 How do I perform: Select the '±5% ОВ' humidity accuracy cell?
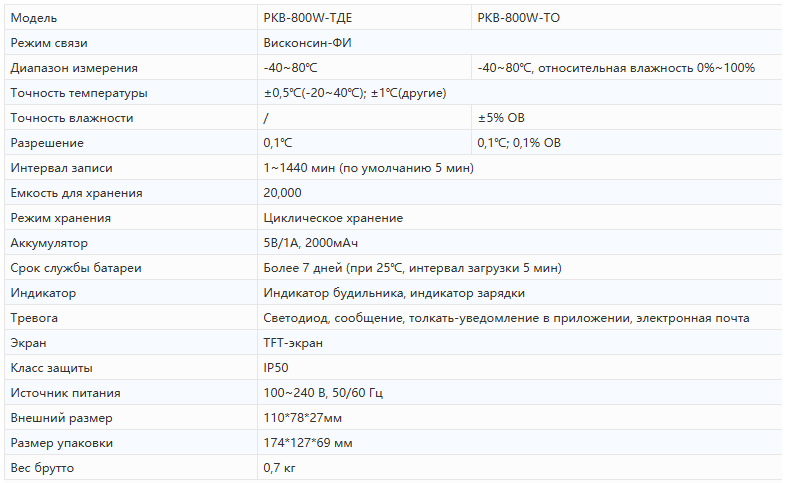coord(501,118)
